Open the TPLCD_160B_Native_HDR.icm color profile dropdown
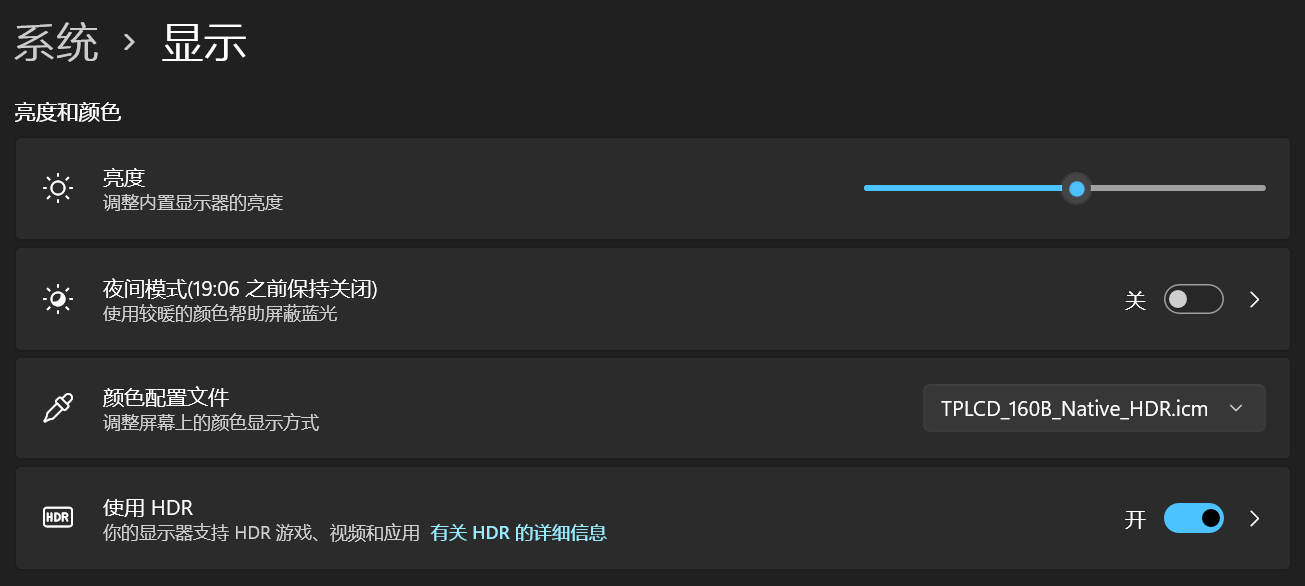This screenshot has width=1305, height=586. pyautogui.click(x=1094, y=408)
